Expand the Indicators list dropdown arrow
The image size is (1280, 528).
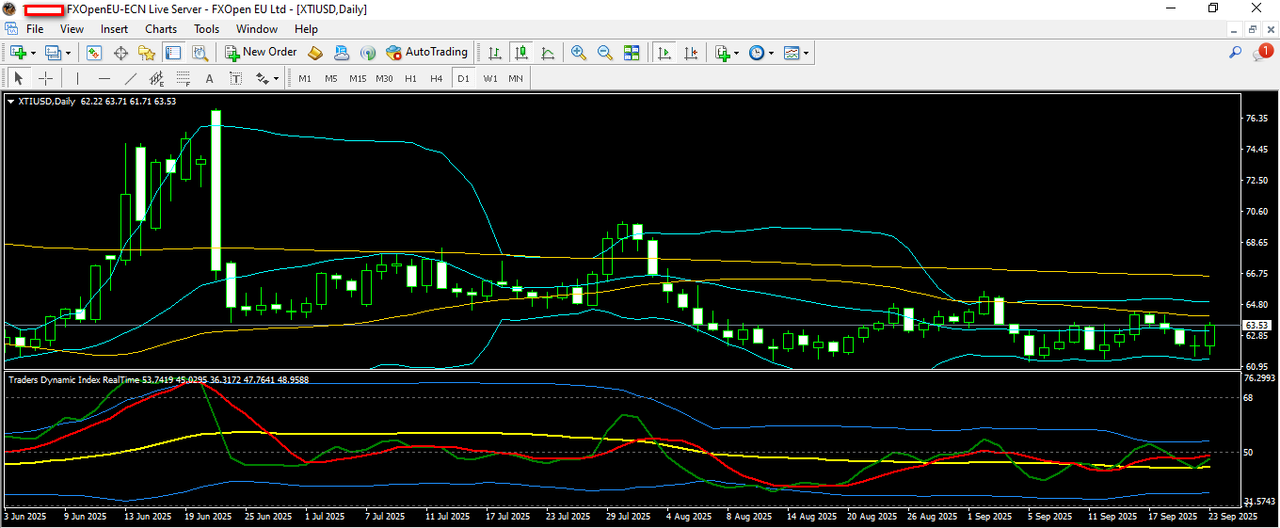(x=737, y=53)
